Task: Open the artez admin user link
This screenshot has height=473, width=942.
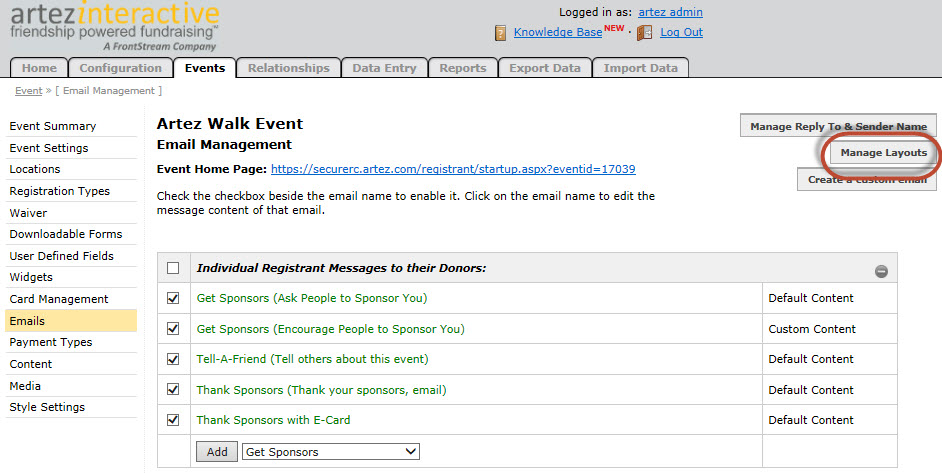Action: 670,12
